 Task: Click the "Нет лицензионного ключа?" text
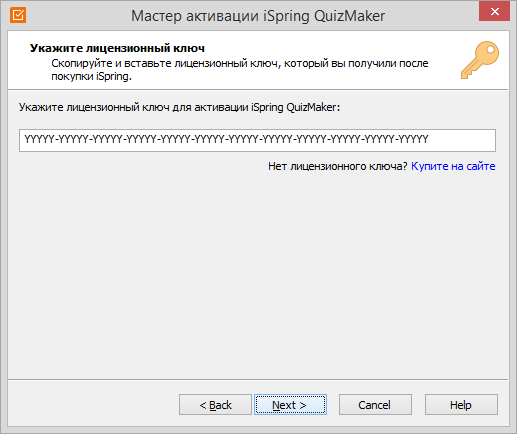(x=338, y=166)
